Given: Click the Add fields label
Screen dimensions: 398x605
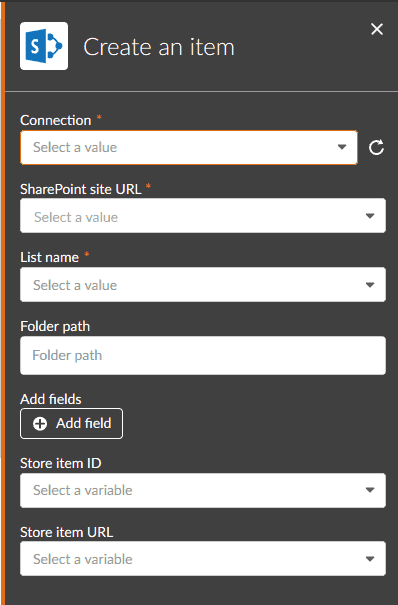Looking at the screenshot, I should [51, 399].
